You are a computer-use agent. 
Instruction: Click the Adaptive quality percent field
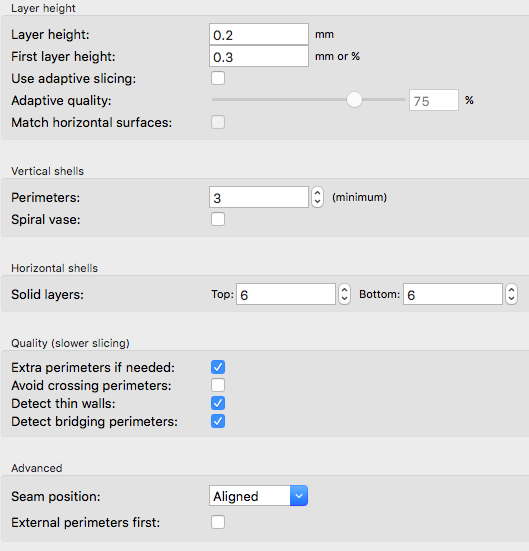tap(434, 100)
